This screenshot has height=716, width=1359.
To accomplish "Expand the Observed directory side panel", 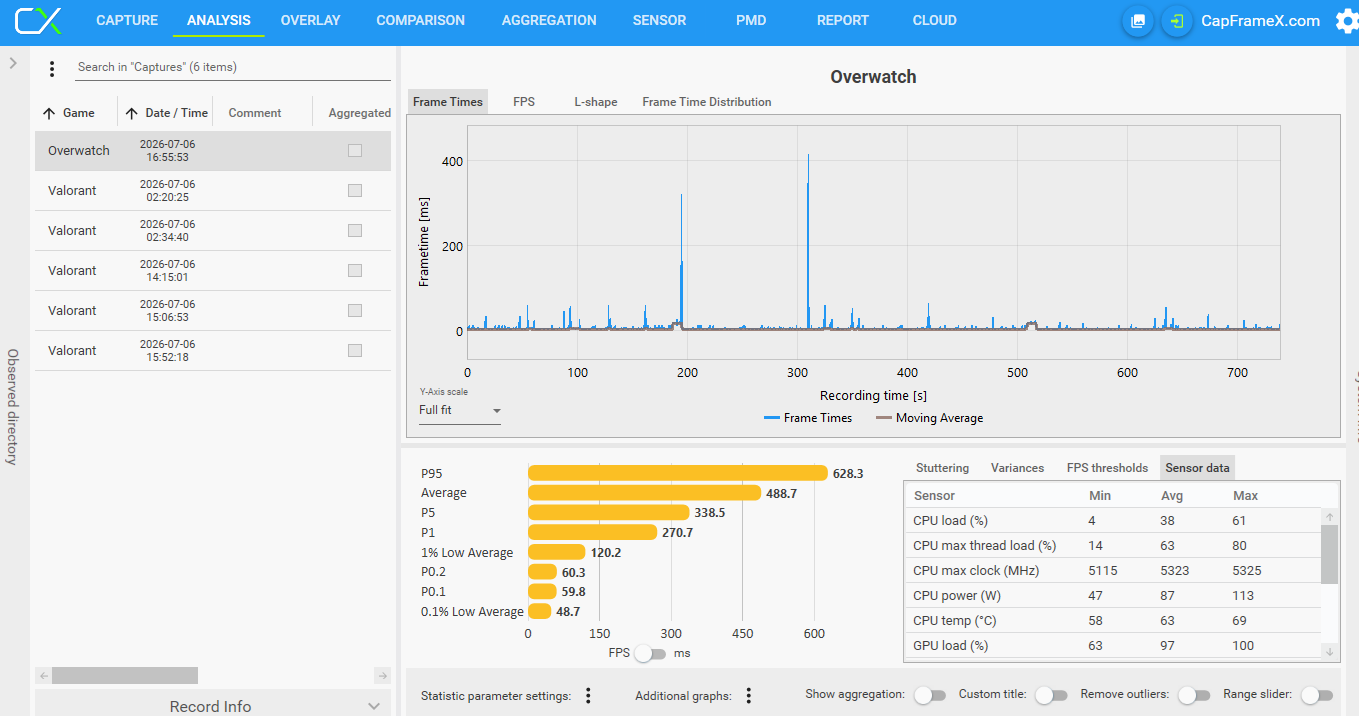I will 13,63.
